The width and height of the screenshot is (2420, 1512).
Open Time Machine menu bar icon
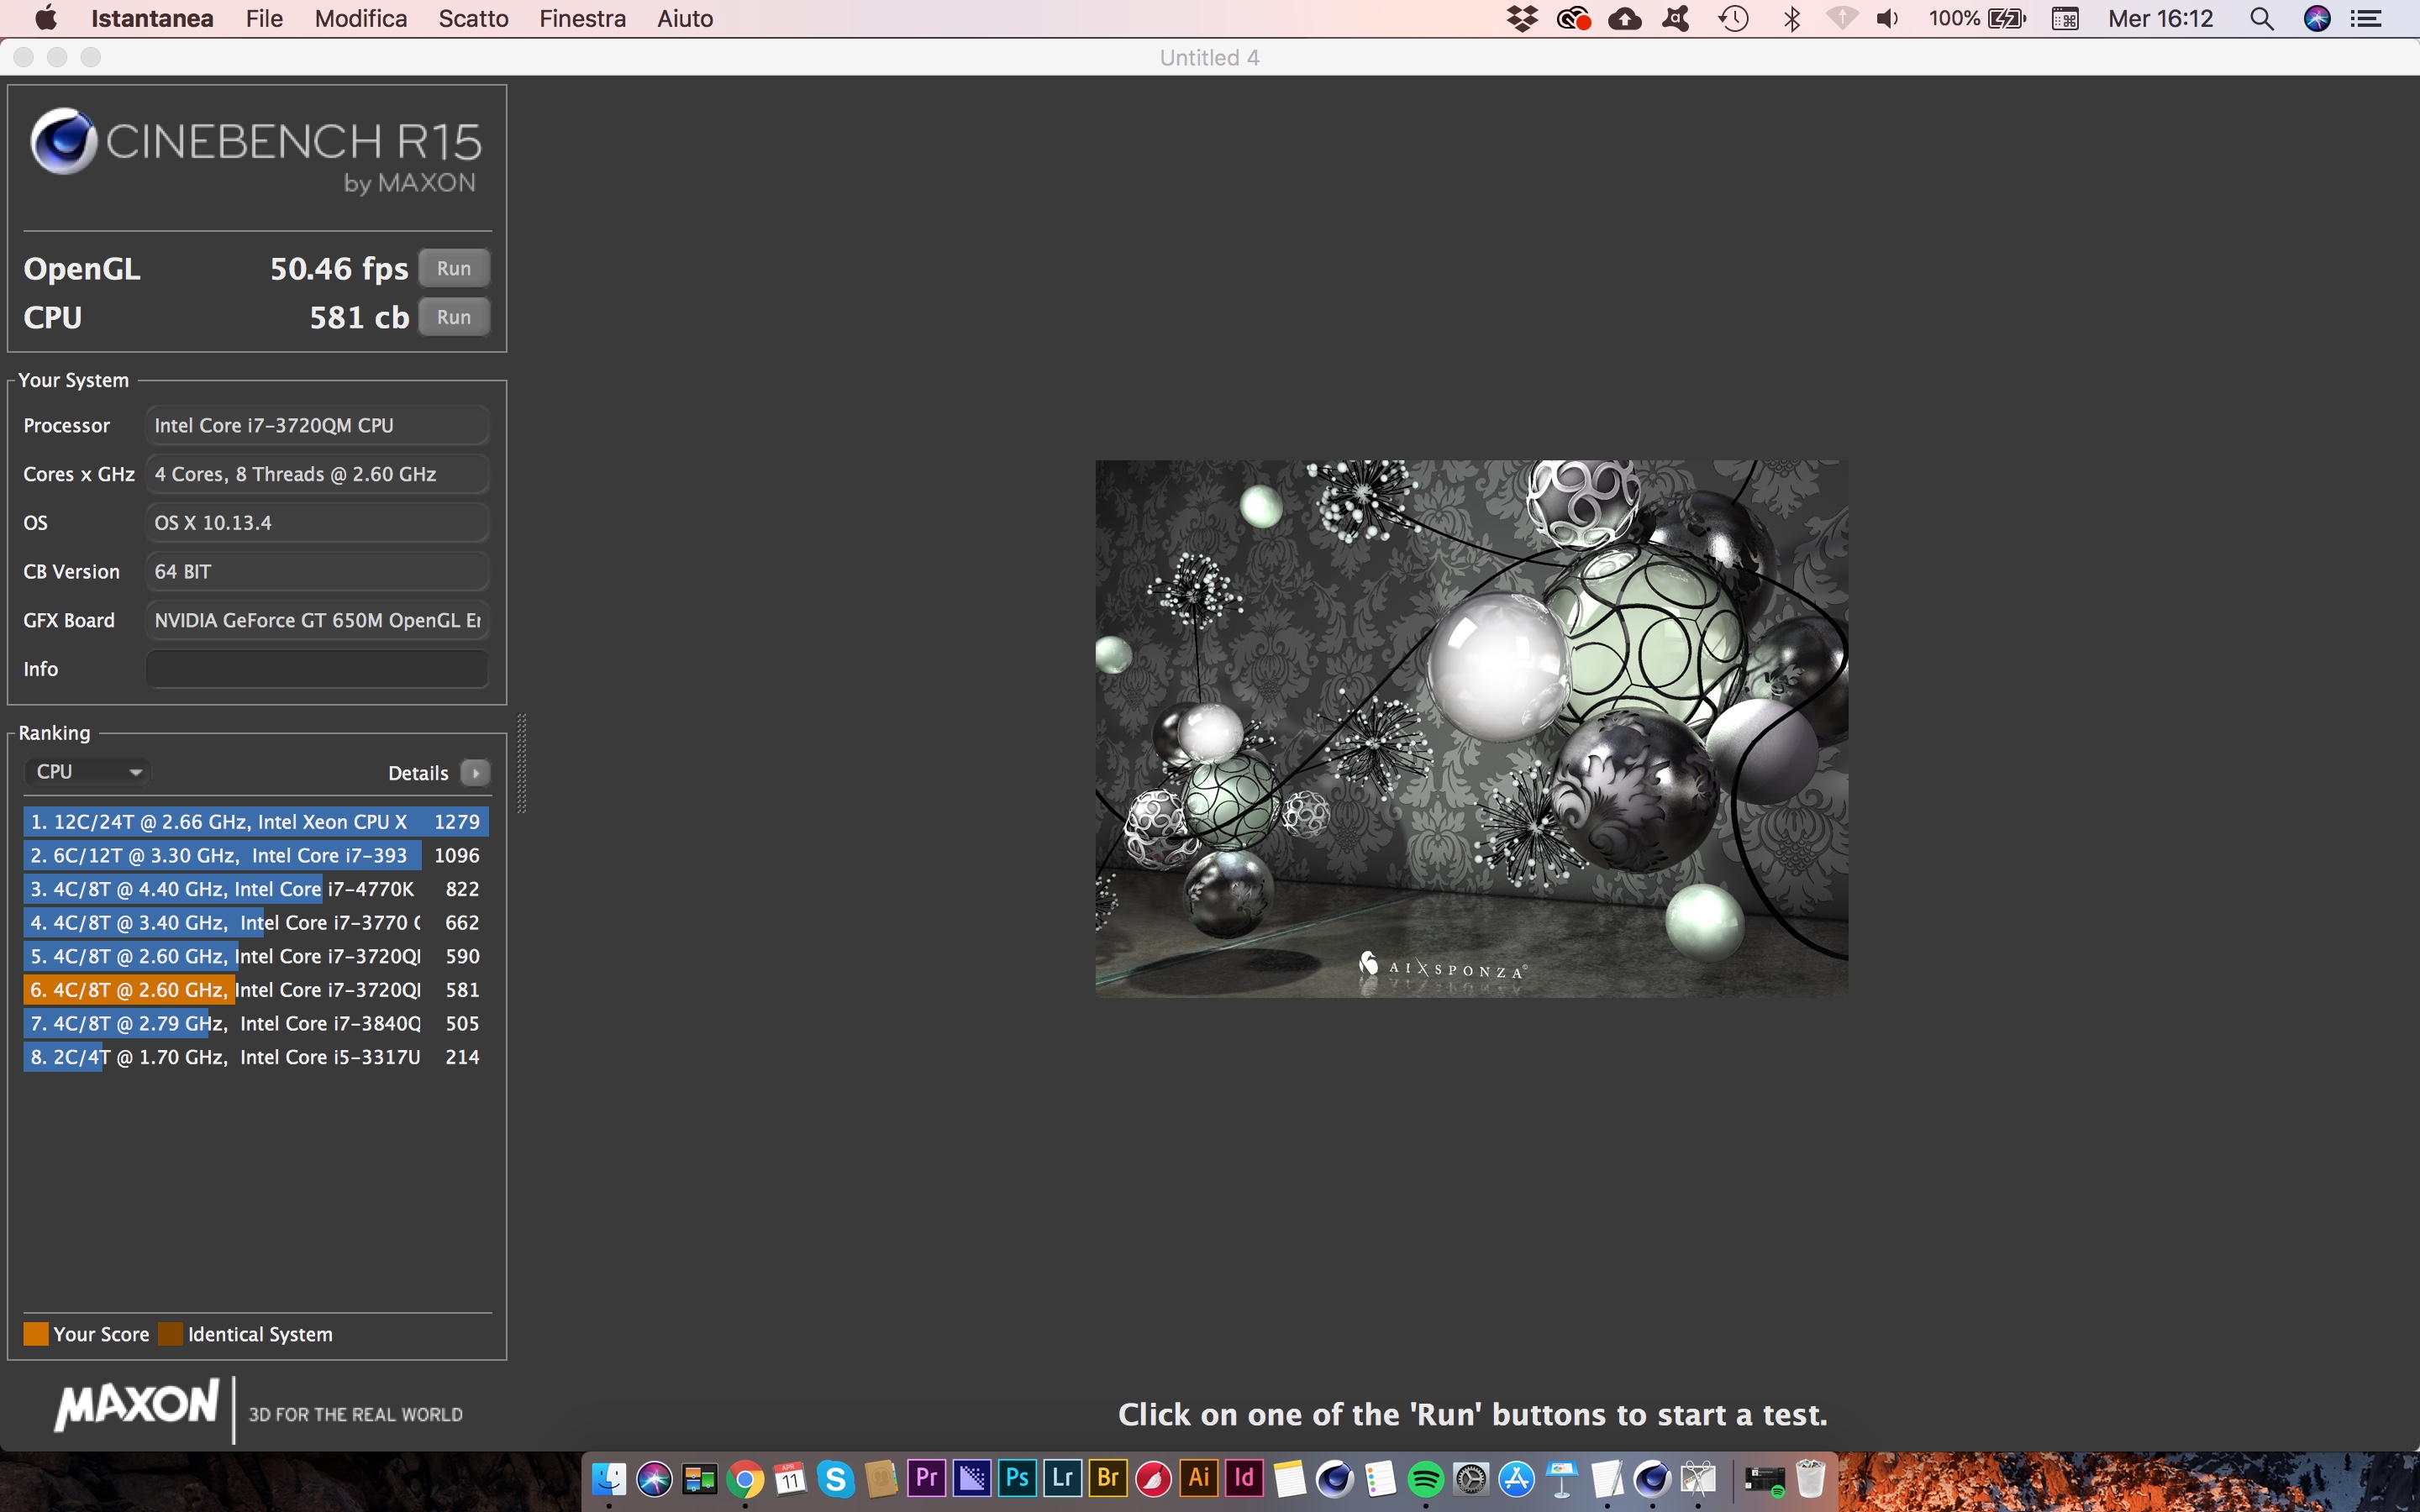(x=1734, y=19)
